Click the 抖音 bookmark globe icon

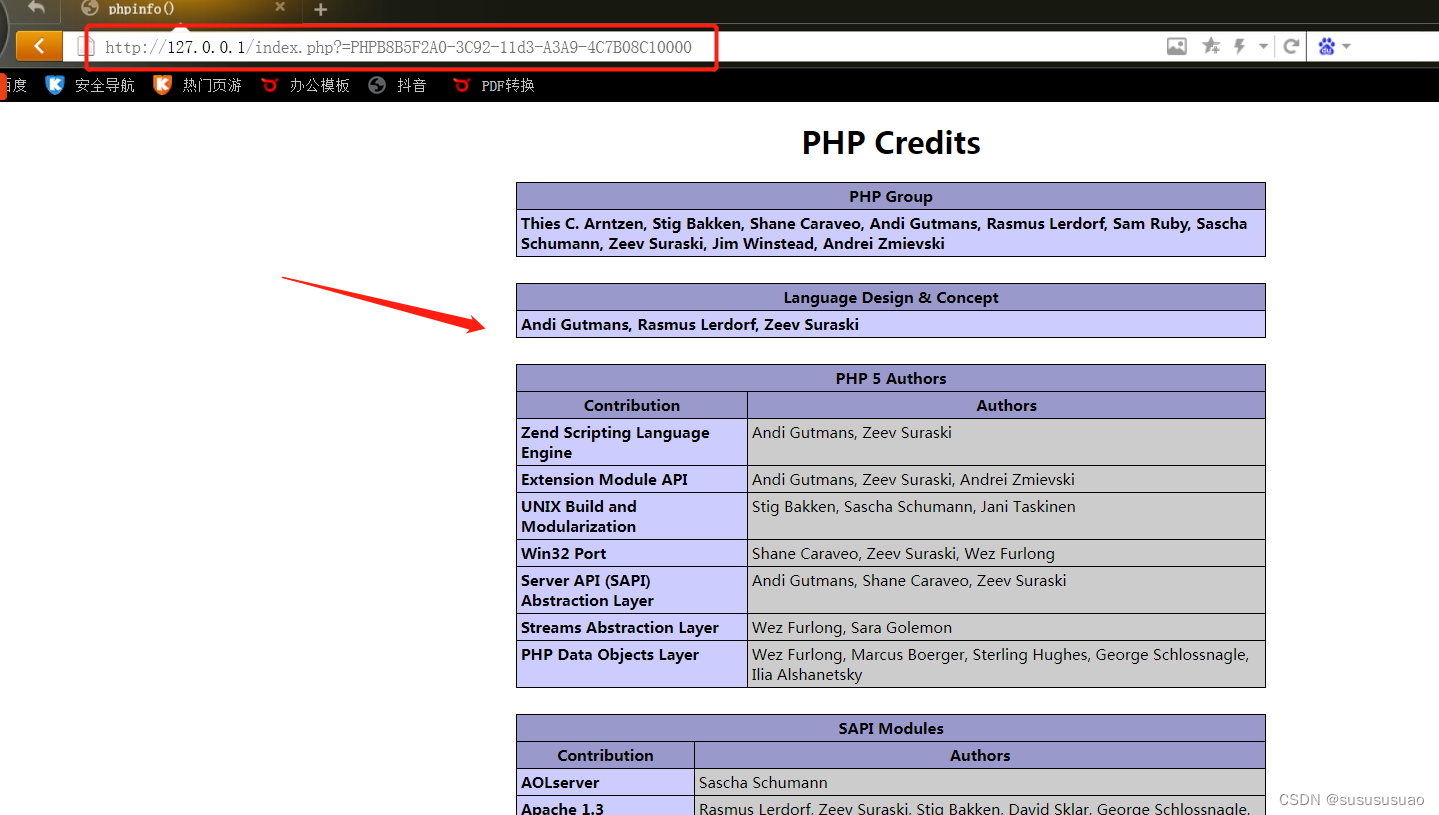click(376, 85)
